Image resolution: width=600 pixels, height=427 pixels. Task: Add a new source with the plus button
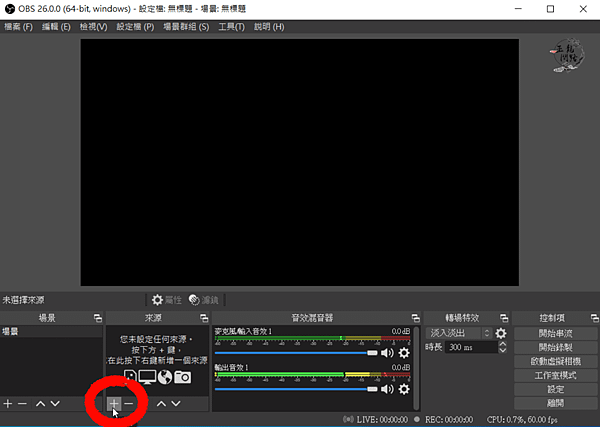point(114,403)
